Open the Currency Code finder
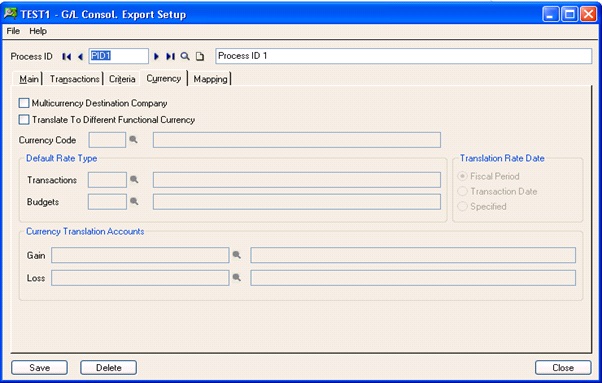602x383 pixels. click(x=133, y=140)
